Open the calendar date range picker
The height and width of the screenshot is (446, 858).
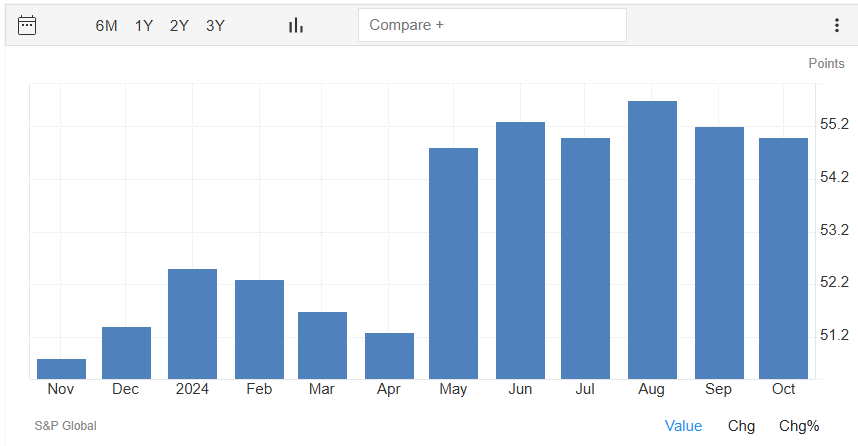pos(27,25)
